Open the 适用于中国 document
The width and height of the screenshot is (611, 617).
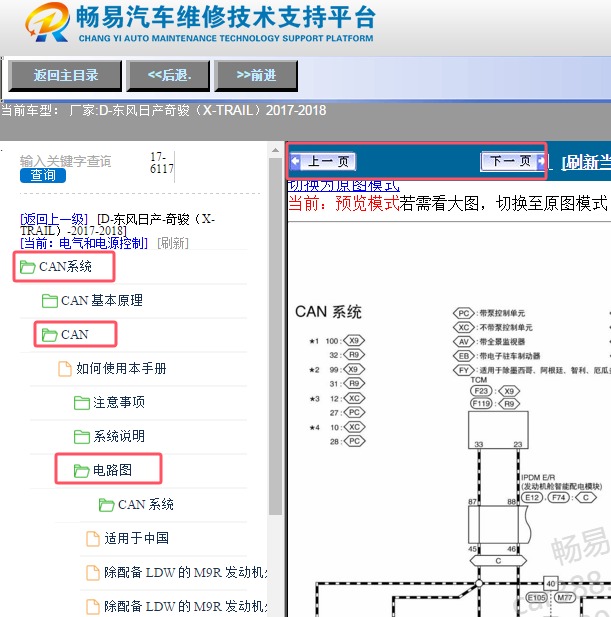[x=137, y=538]
